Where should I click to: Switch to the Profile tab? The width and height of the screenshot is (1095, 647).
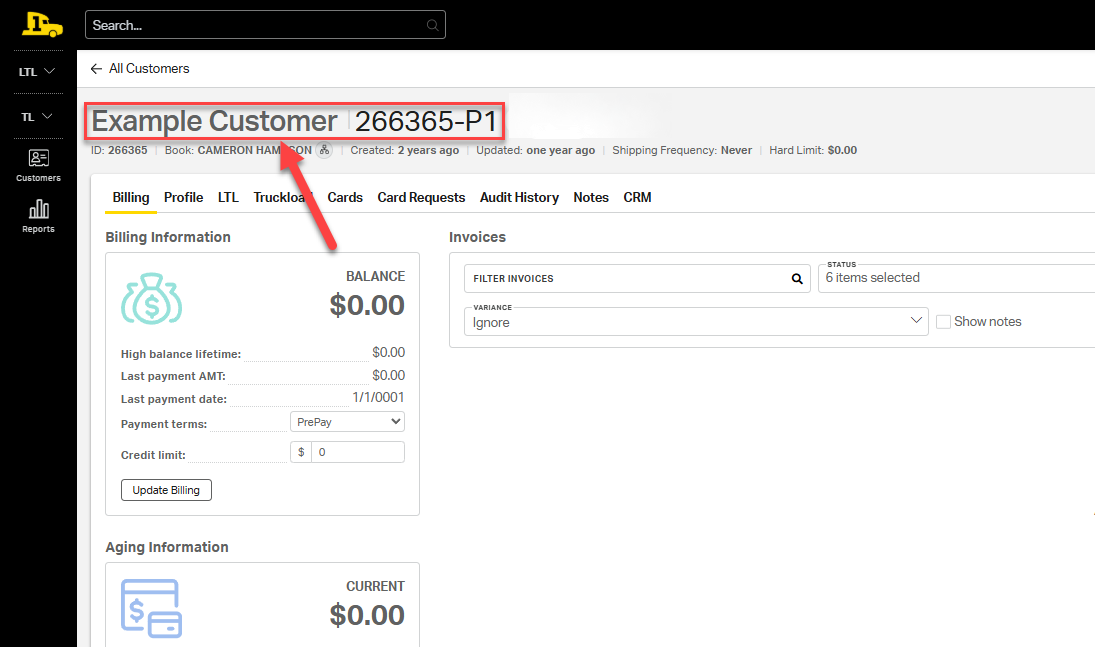coord(184,198)
